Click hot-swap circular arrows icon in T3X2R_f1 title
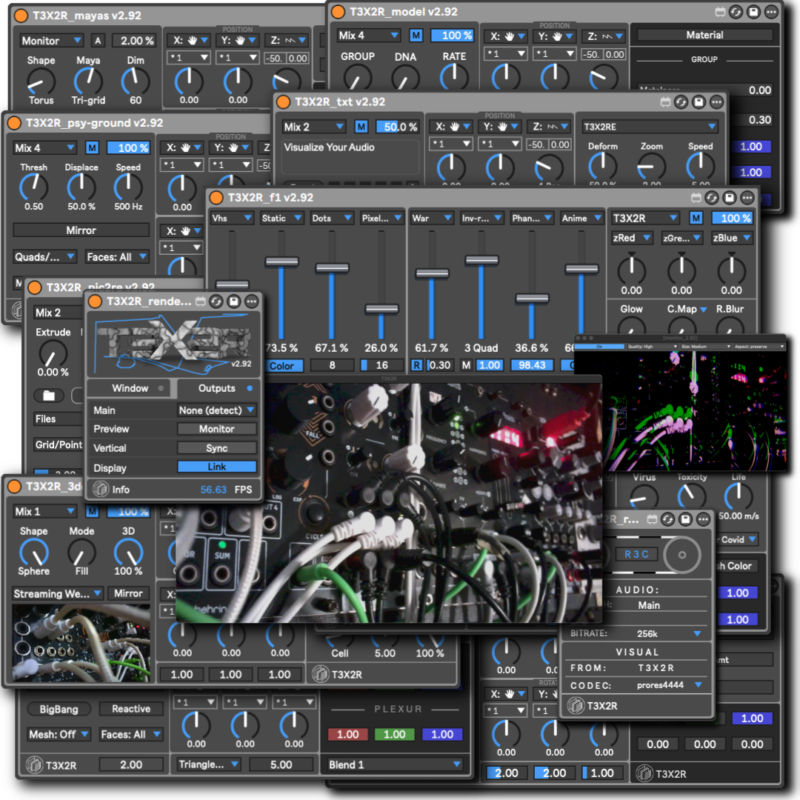 click(x=712, y=197)
